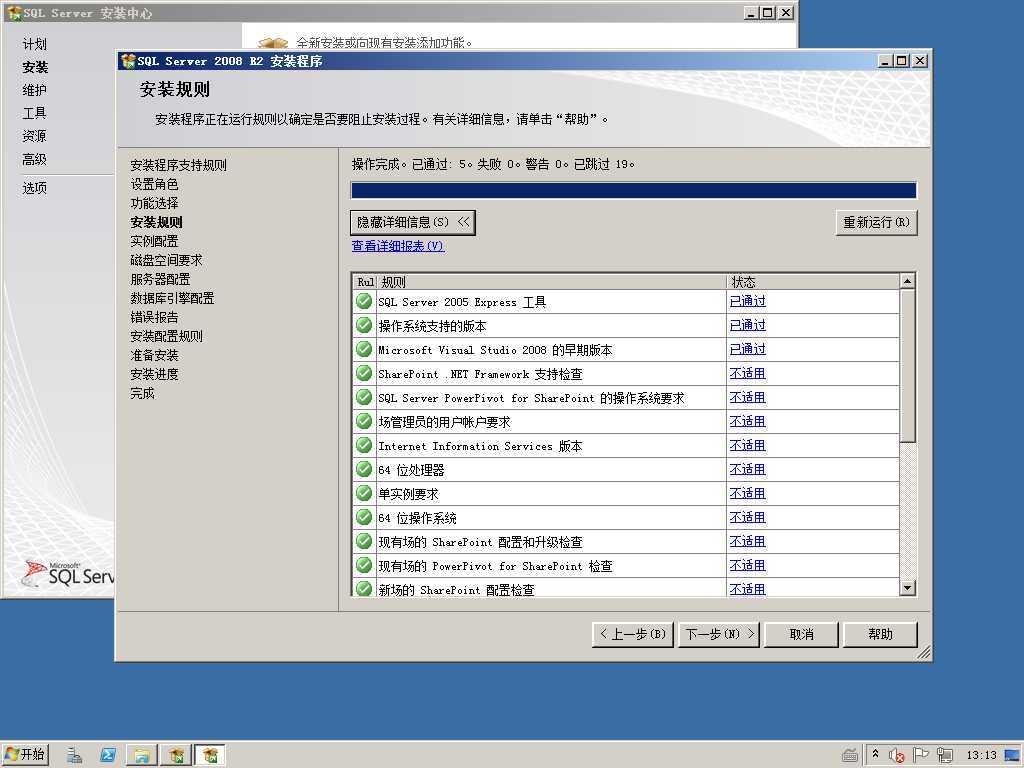This screenshot has width=1024, height=768.
Task: Click rules list scroll up arrow
Action: point(907,281)
